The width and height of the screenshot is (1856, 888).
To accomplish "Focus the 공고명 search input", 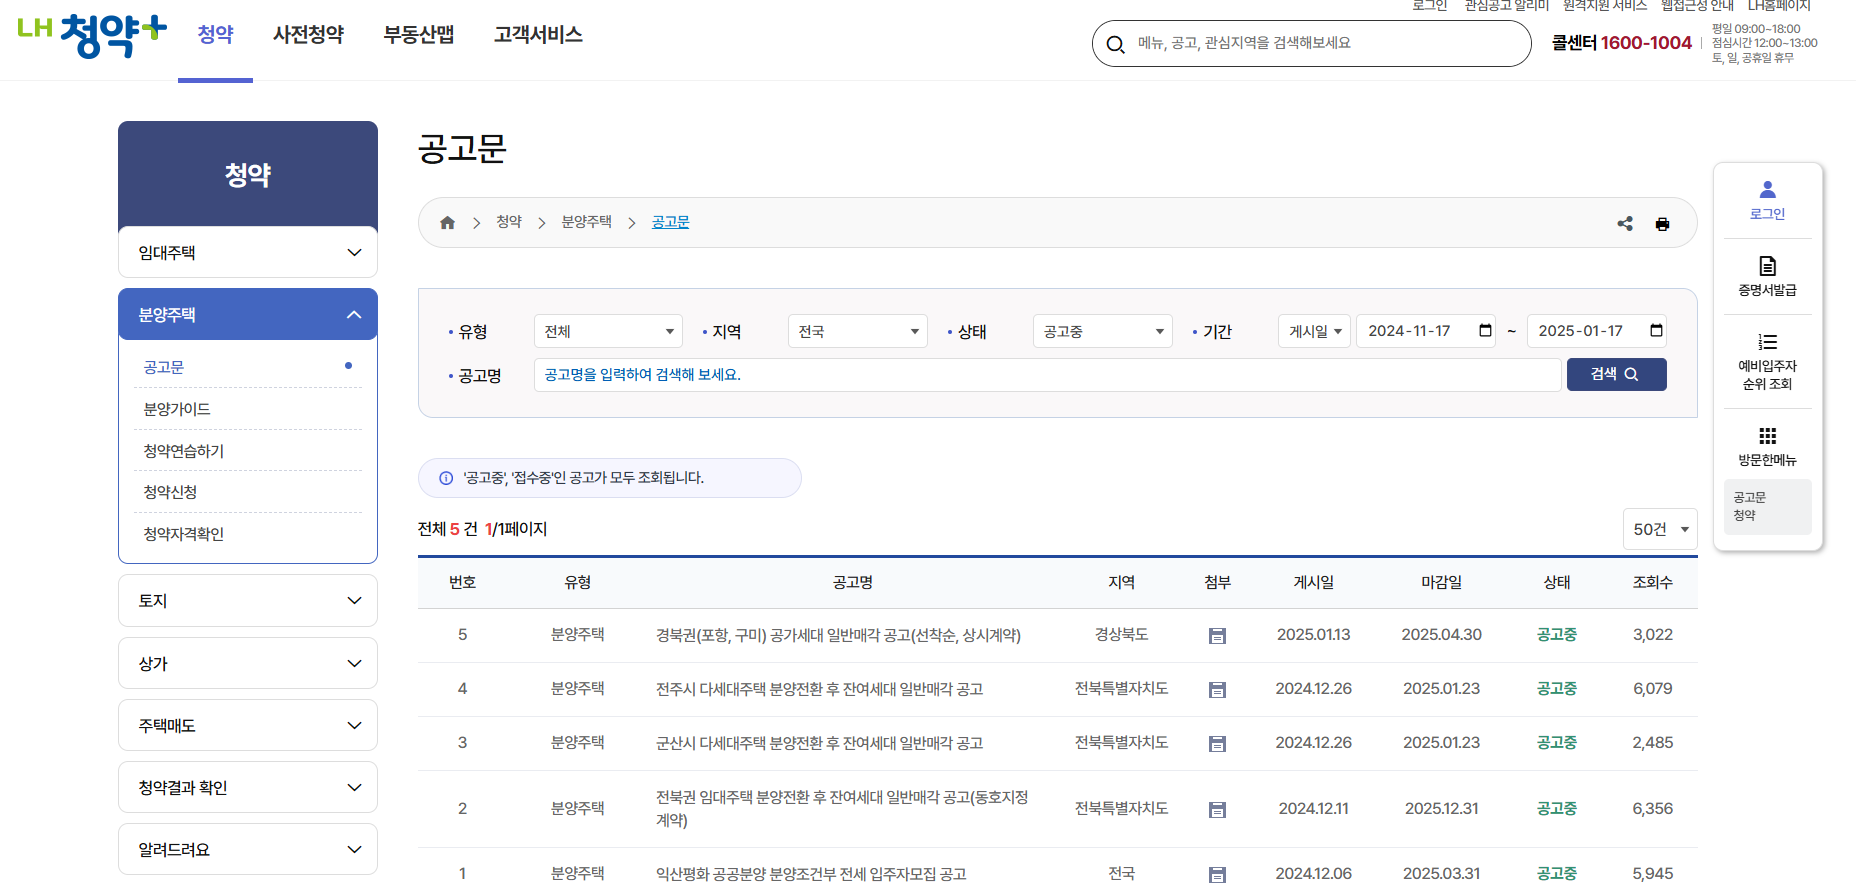I will point(1047,375).
